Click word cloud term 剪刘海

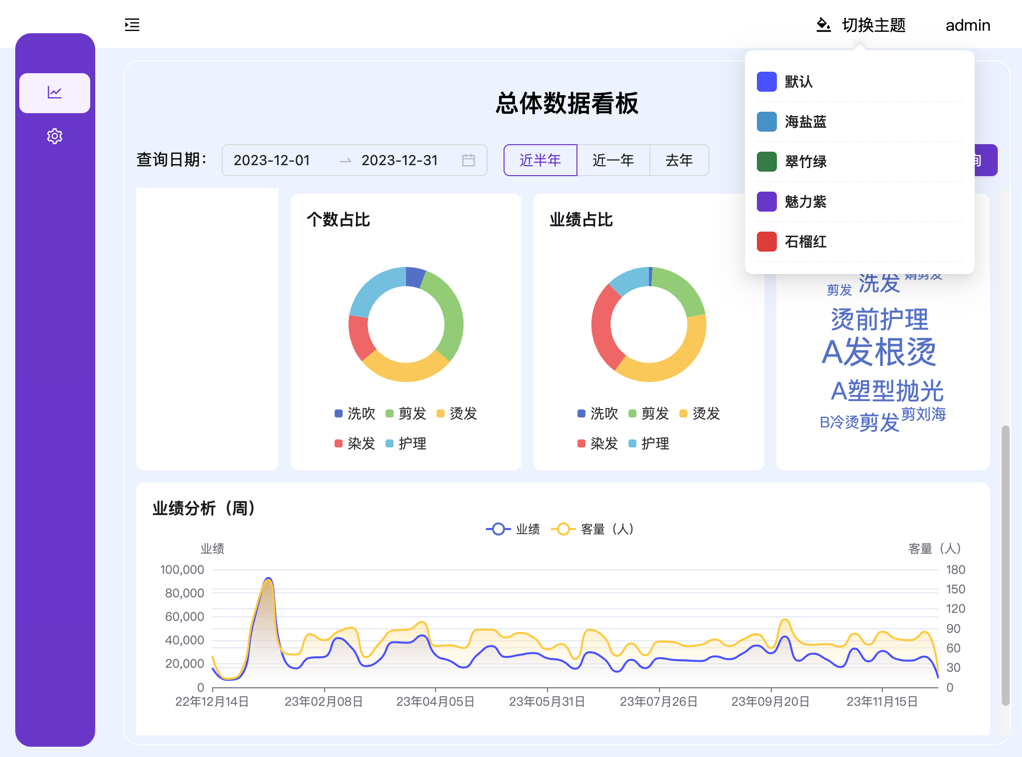point(924,414)
